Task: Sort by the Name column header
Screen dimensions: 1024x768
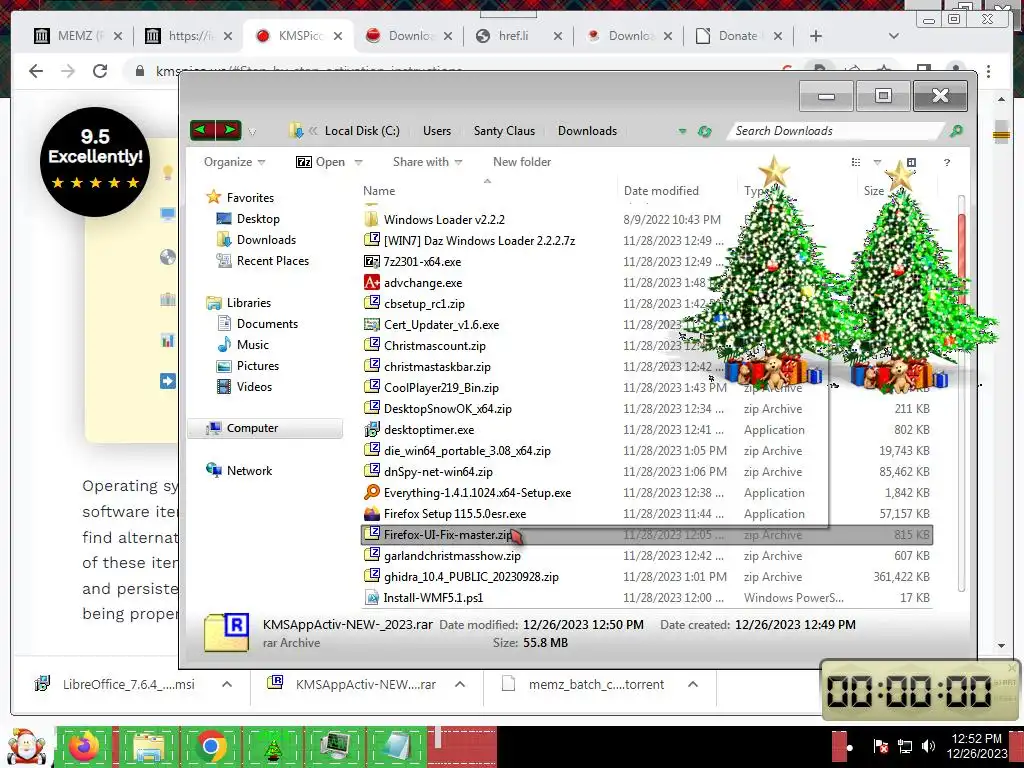Action: 379,191
